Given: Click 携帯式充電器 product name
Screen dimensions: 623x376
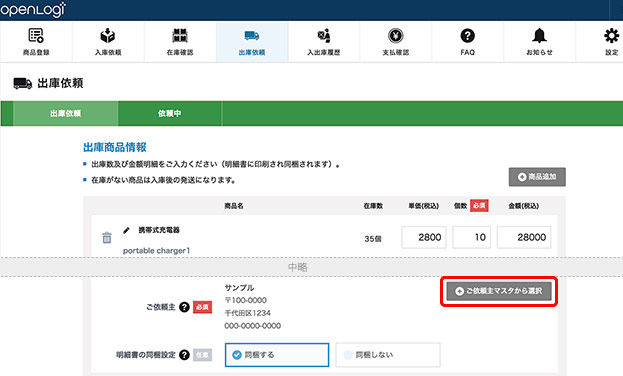Looking at the screenshot, I should [159, 230].
